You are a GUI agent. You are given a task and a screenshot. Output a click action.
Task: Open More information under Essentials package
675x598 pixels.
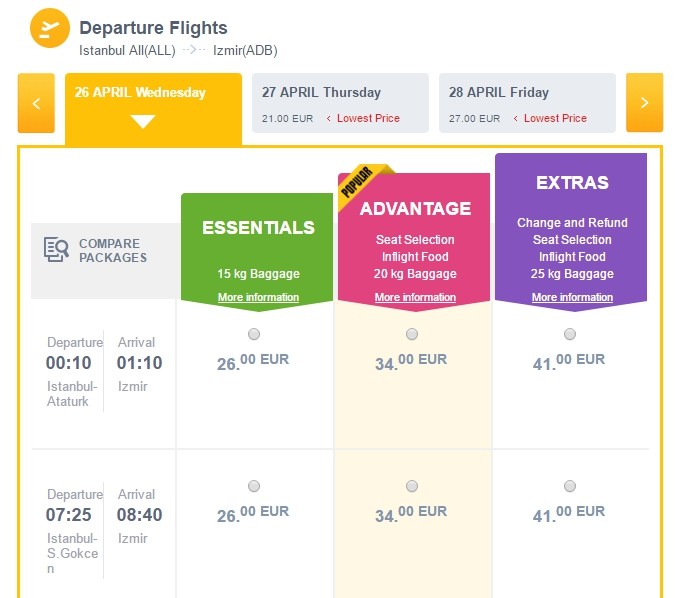(x=258, y=297)
